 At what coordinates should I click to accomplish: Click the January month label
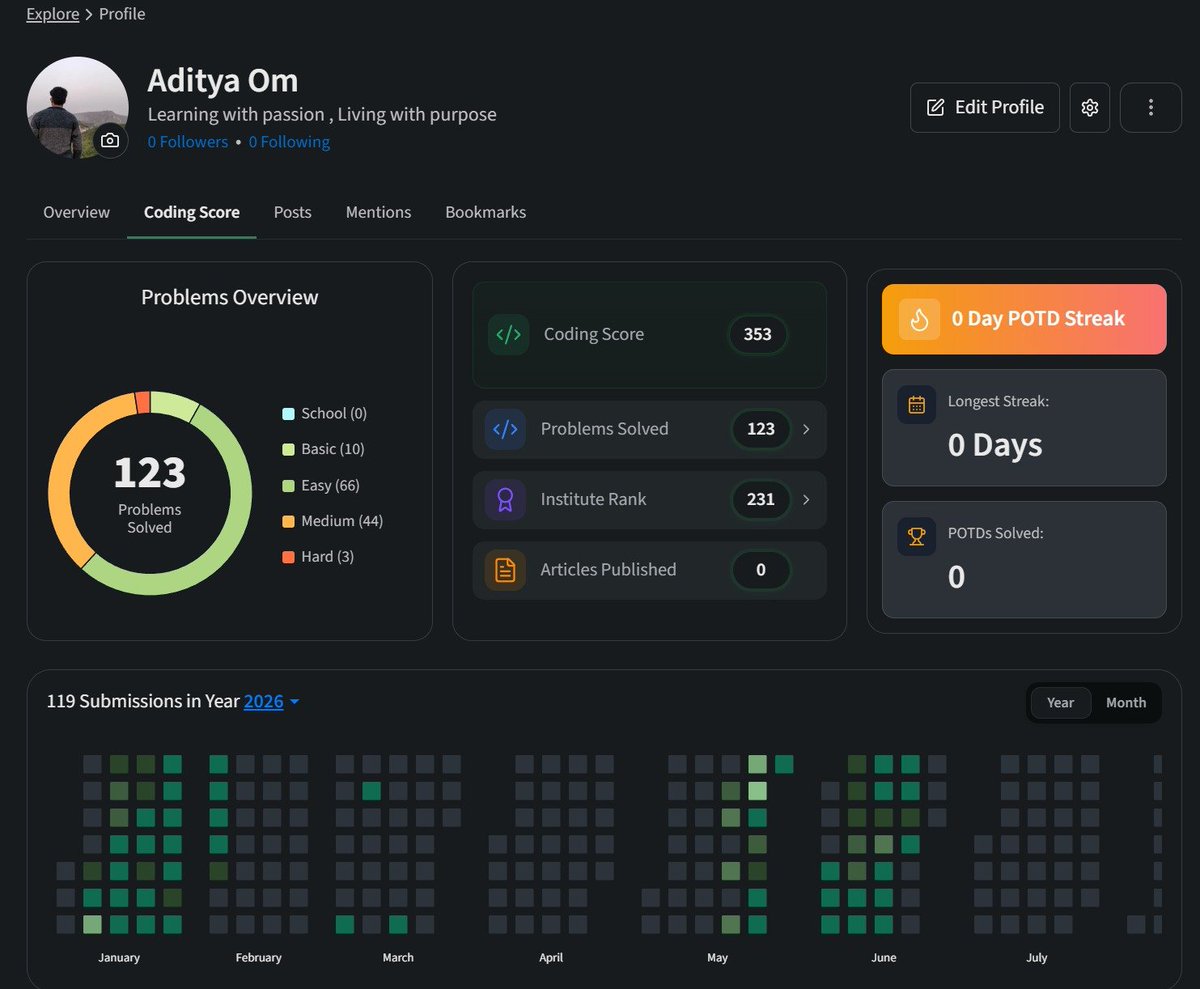[x=119, y=958]
